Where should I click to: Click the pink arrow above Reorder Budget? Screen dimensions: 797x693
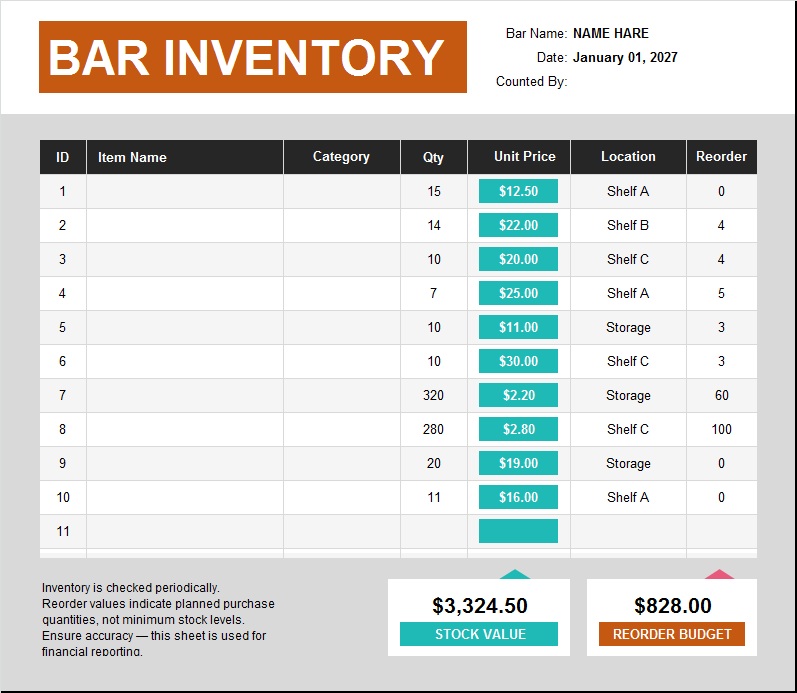[x=719, y=574]
